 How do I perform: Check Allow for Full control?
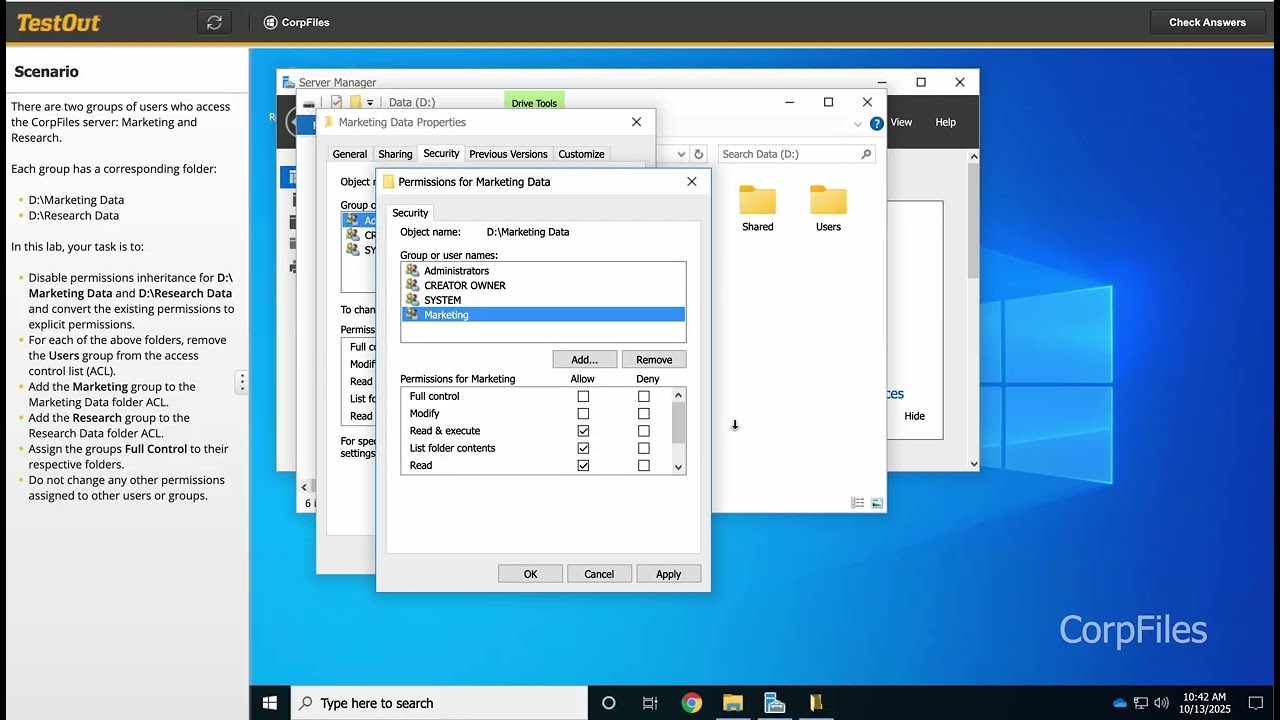pos(583,396)
